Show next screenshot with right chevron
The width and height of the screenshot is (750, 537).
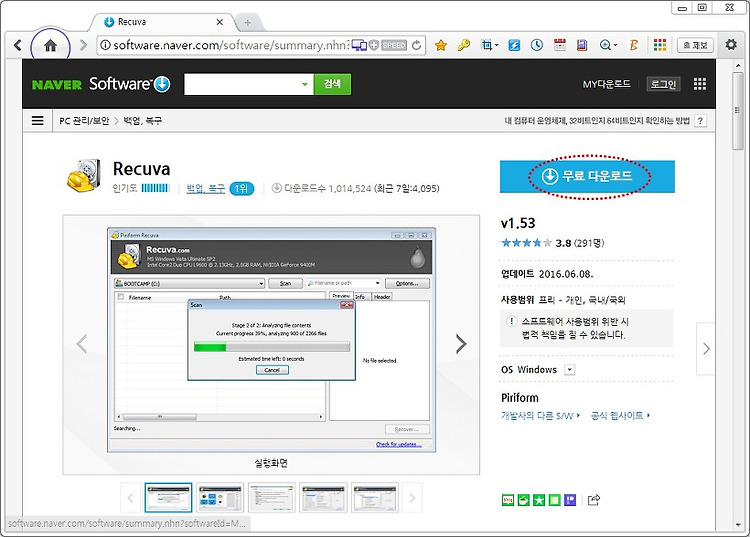[x=461, y=344]
